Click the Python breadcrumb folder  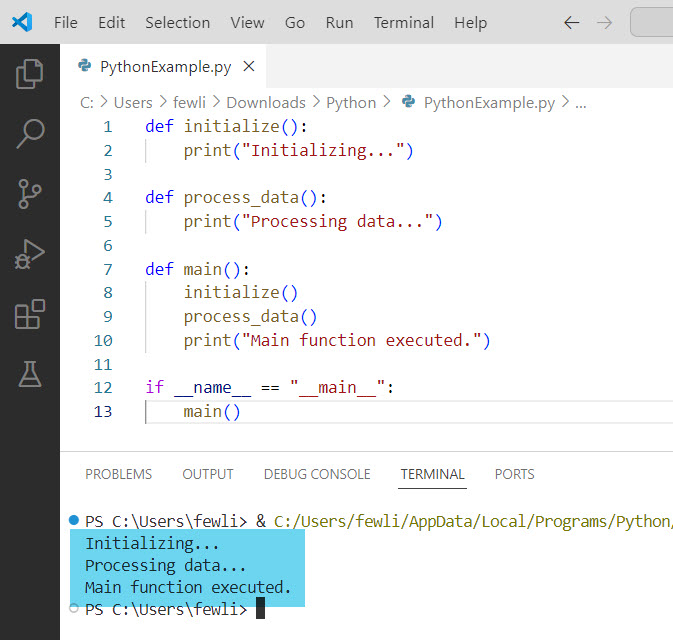pyautogui.click(x=351, y=103)
